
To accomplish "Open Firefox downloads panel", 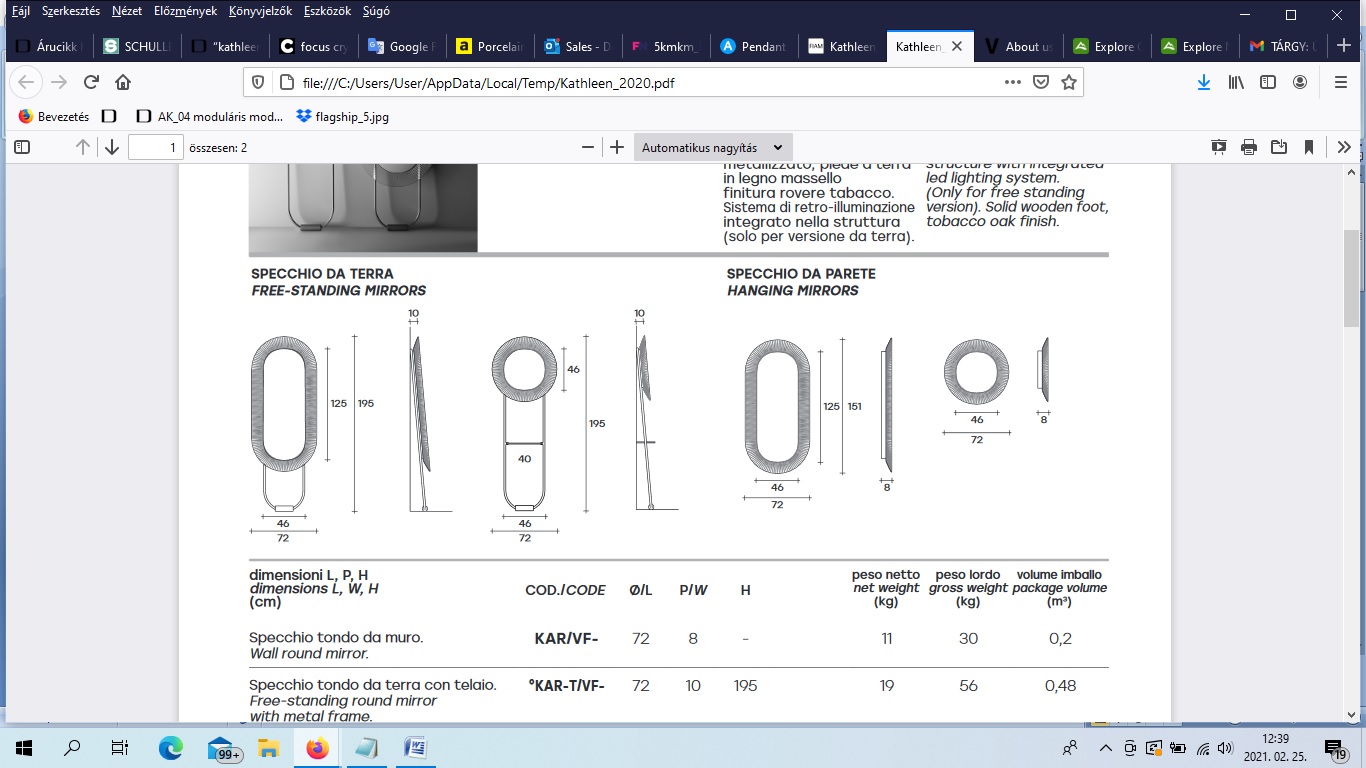I will (x=1204, y=82).
